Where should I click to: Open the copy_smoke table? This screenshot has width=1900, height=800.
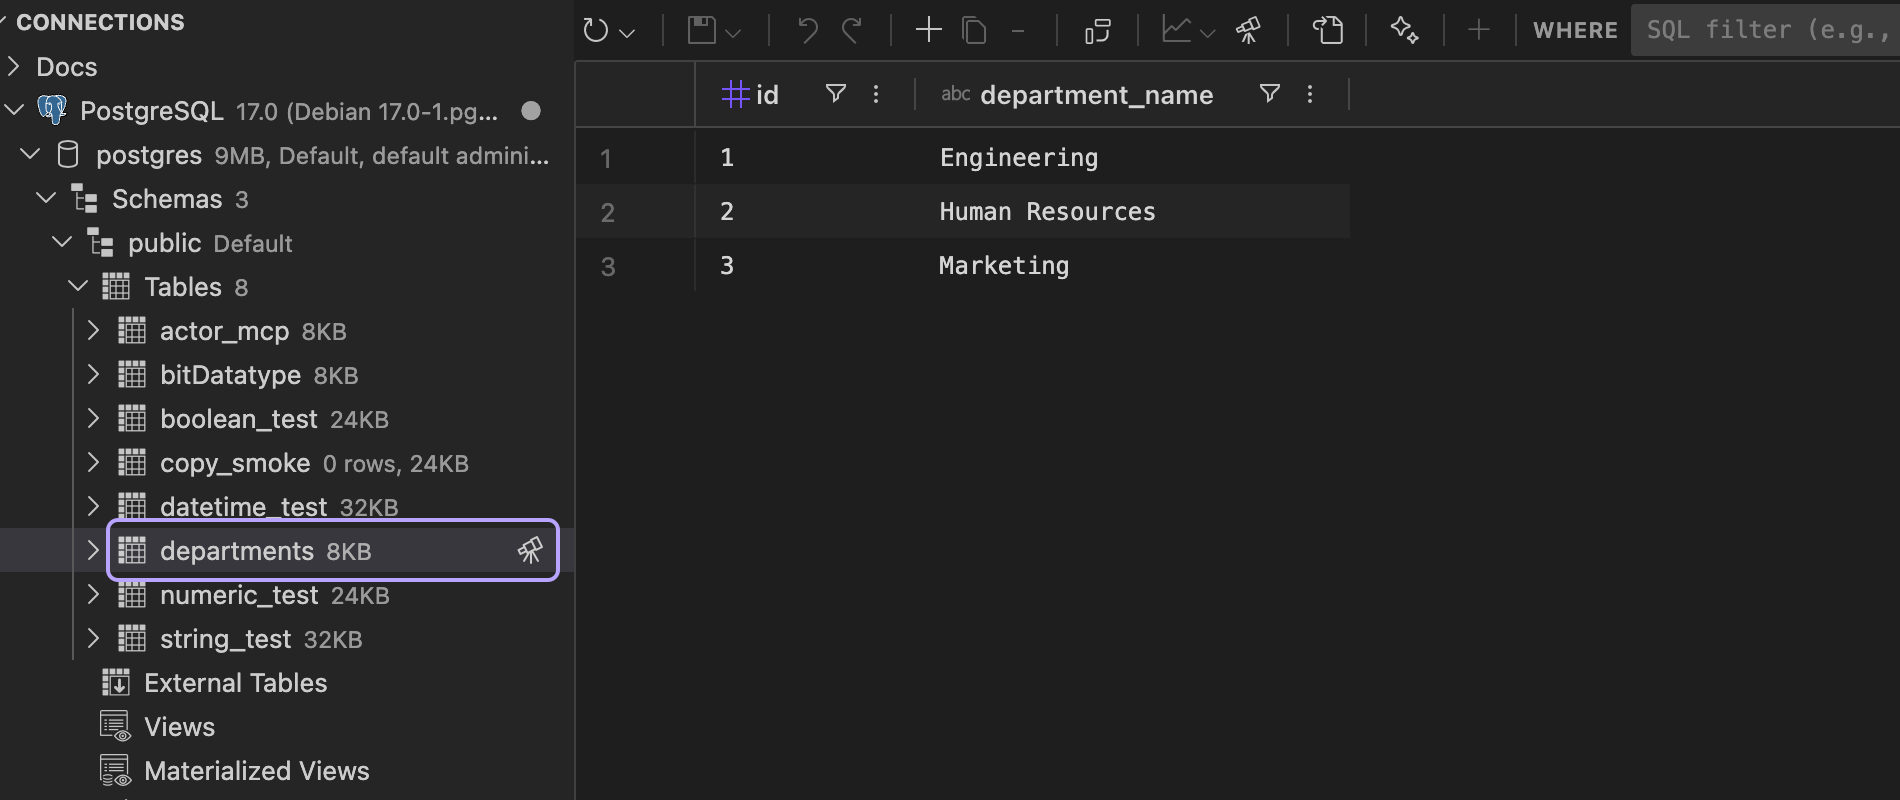tap(235, 463)
